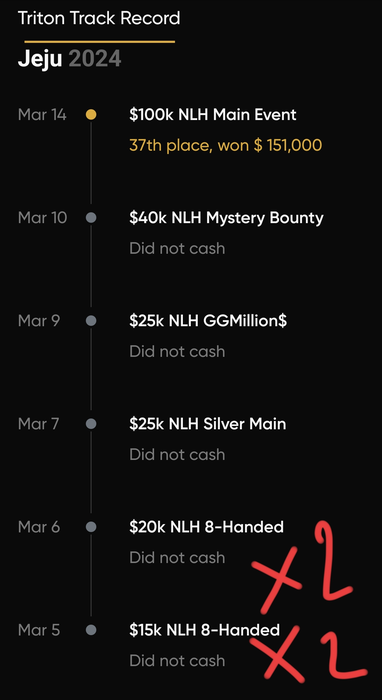
Task: Open the $15k NLH 8-Handed event
Action: coord(204,630)
